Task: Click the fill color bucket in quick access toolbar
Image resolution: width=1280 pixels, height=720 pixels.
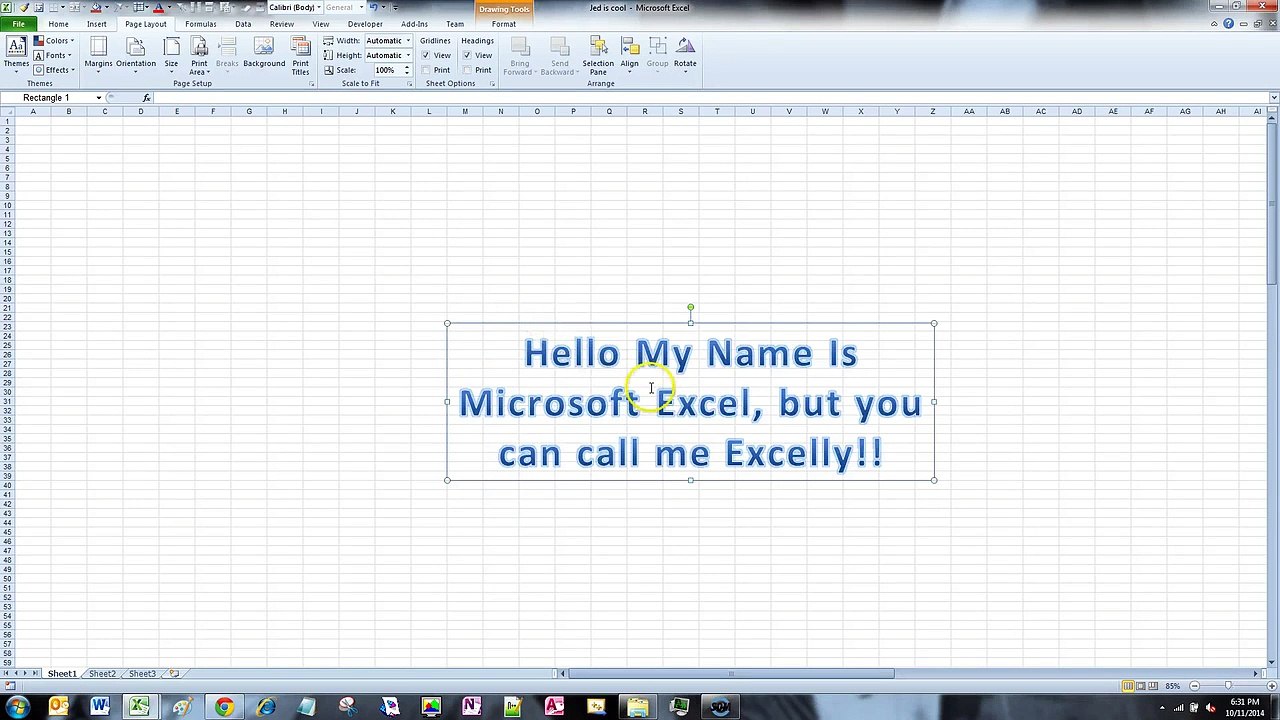Action: 97,7
